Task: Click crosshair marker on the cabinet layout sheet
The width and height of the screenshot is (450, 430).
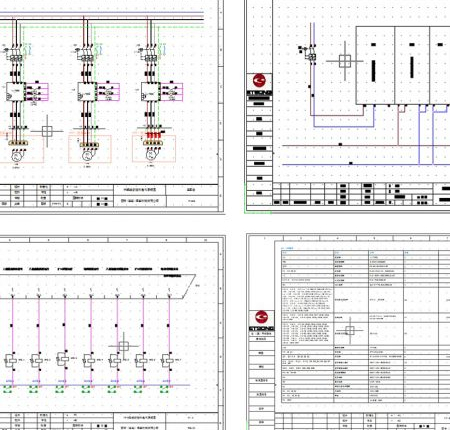Action: (x=345, y=61)
